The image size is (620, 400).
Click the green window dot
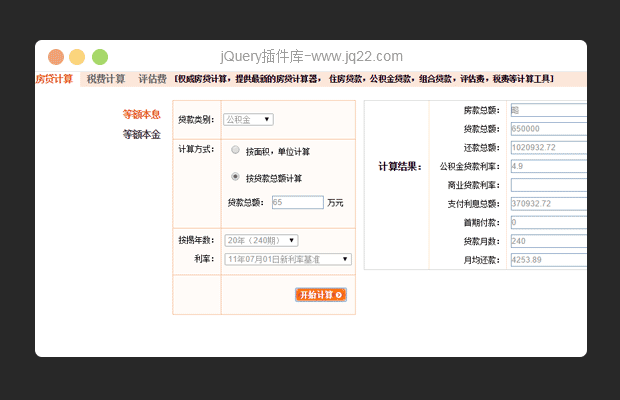[x=100, y=57]
